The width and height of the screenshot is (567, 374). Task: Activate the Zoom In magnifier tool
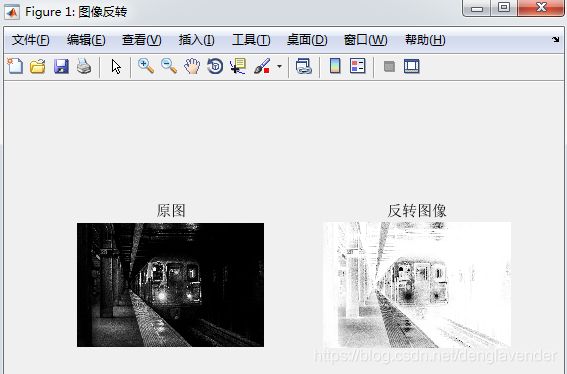[x=146, y=66]
